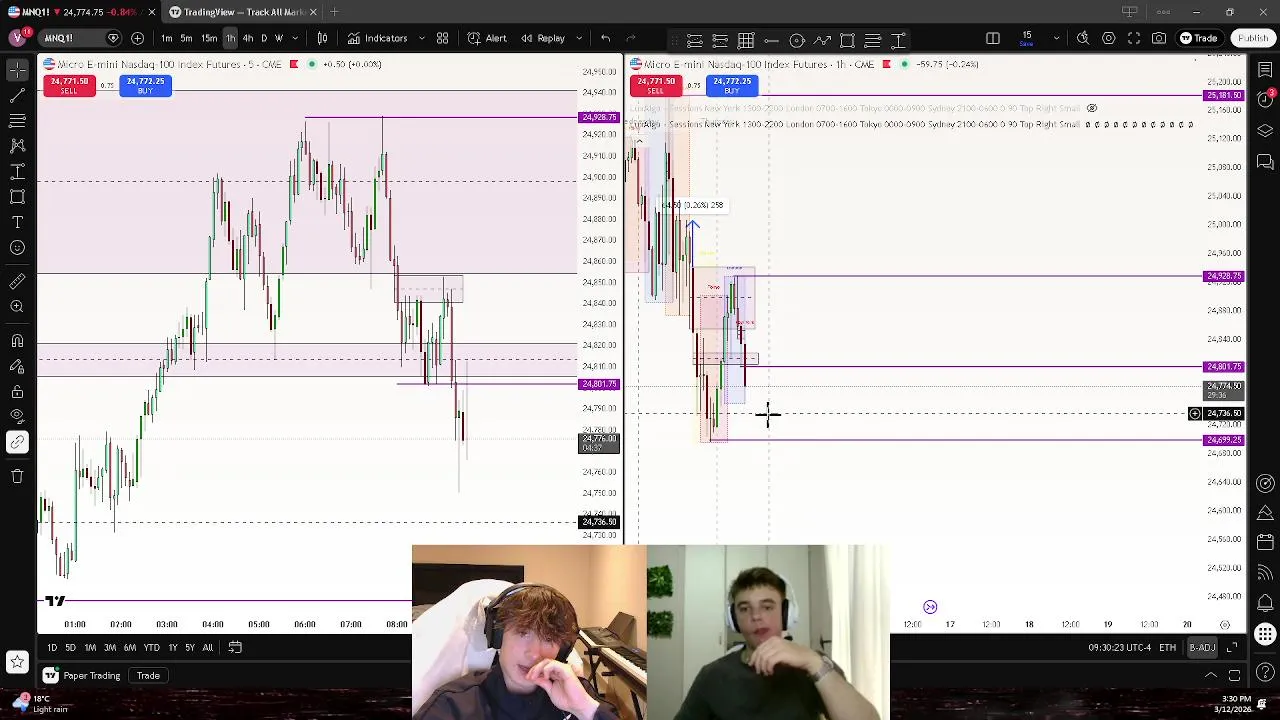Viewport: 1280px width, 720px height.
Task: Select the crosshair cursor tool in left toolbar
Action: pos(17,70)
